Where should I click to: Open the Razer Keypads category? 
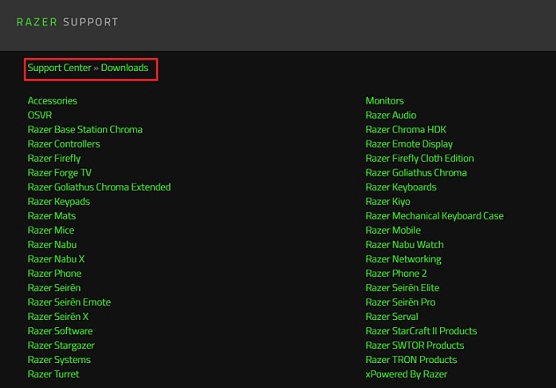coord(59,202)
